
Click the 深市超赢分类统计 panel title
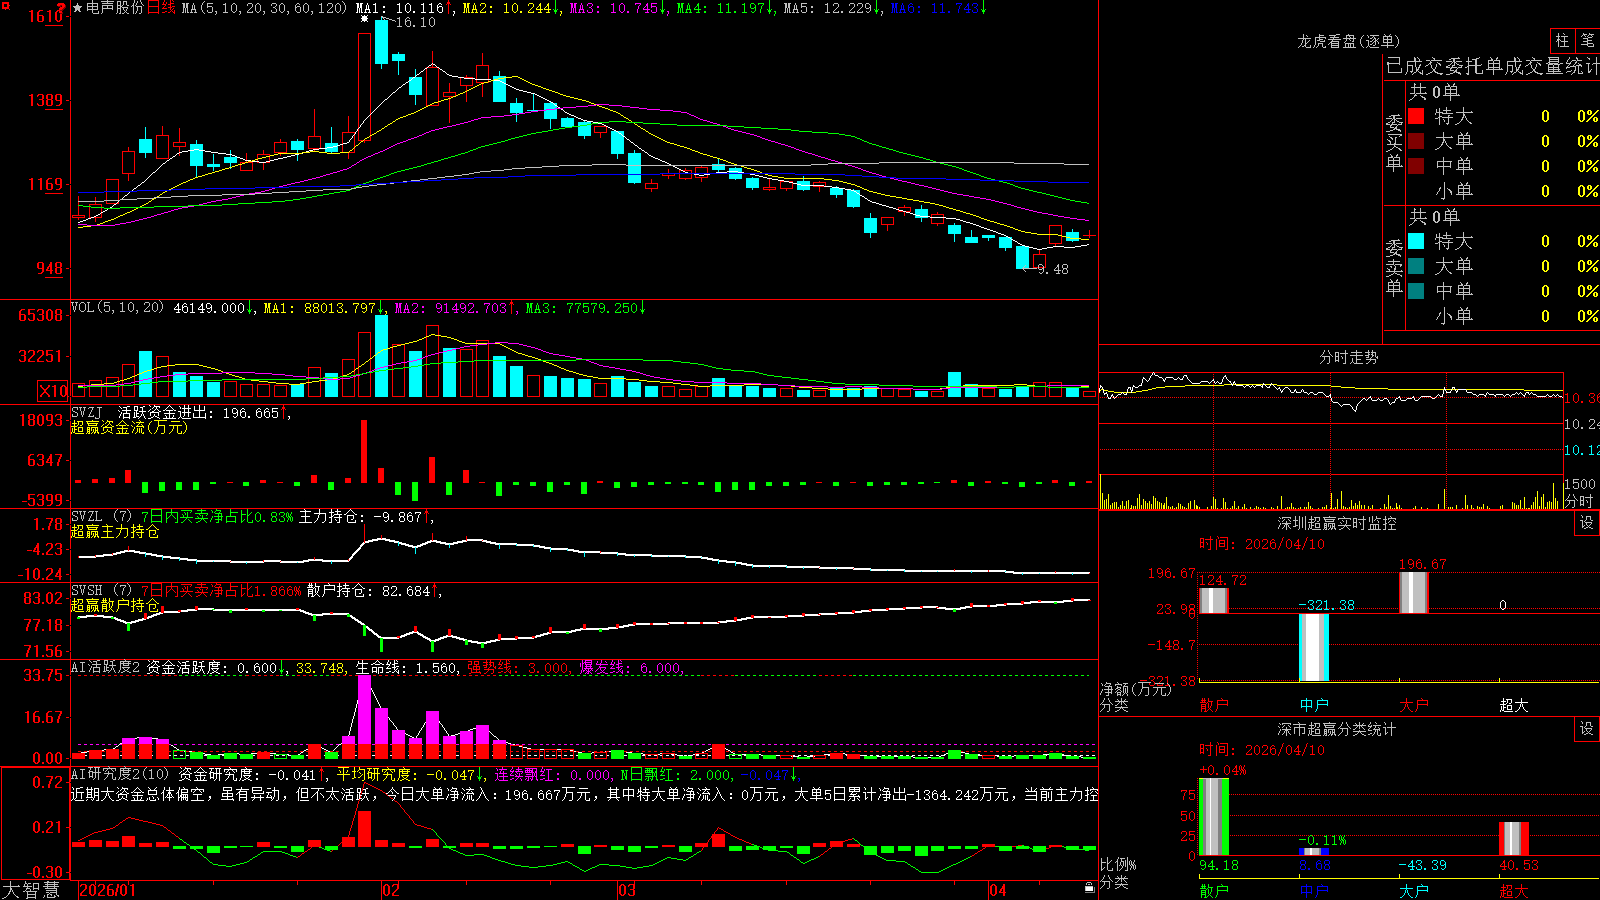coord(1336,729)
